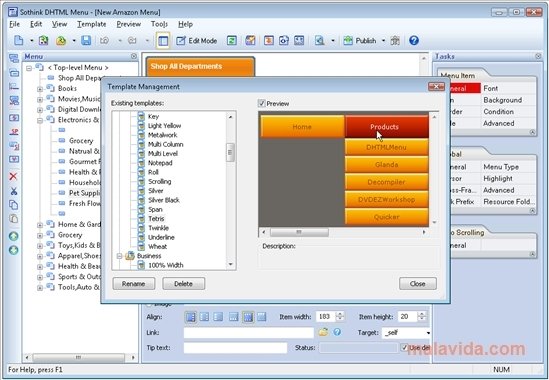Viewport: 549px width, 380px height.
Task: Click the SP separator icon in sidebar
Action: click(14, 132)
